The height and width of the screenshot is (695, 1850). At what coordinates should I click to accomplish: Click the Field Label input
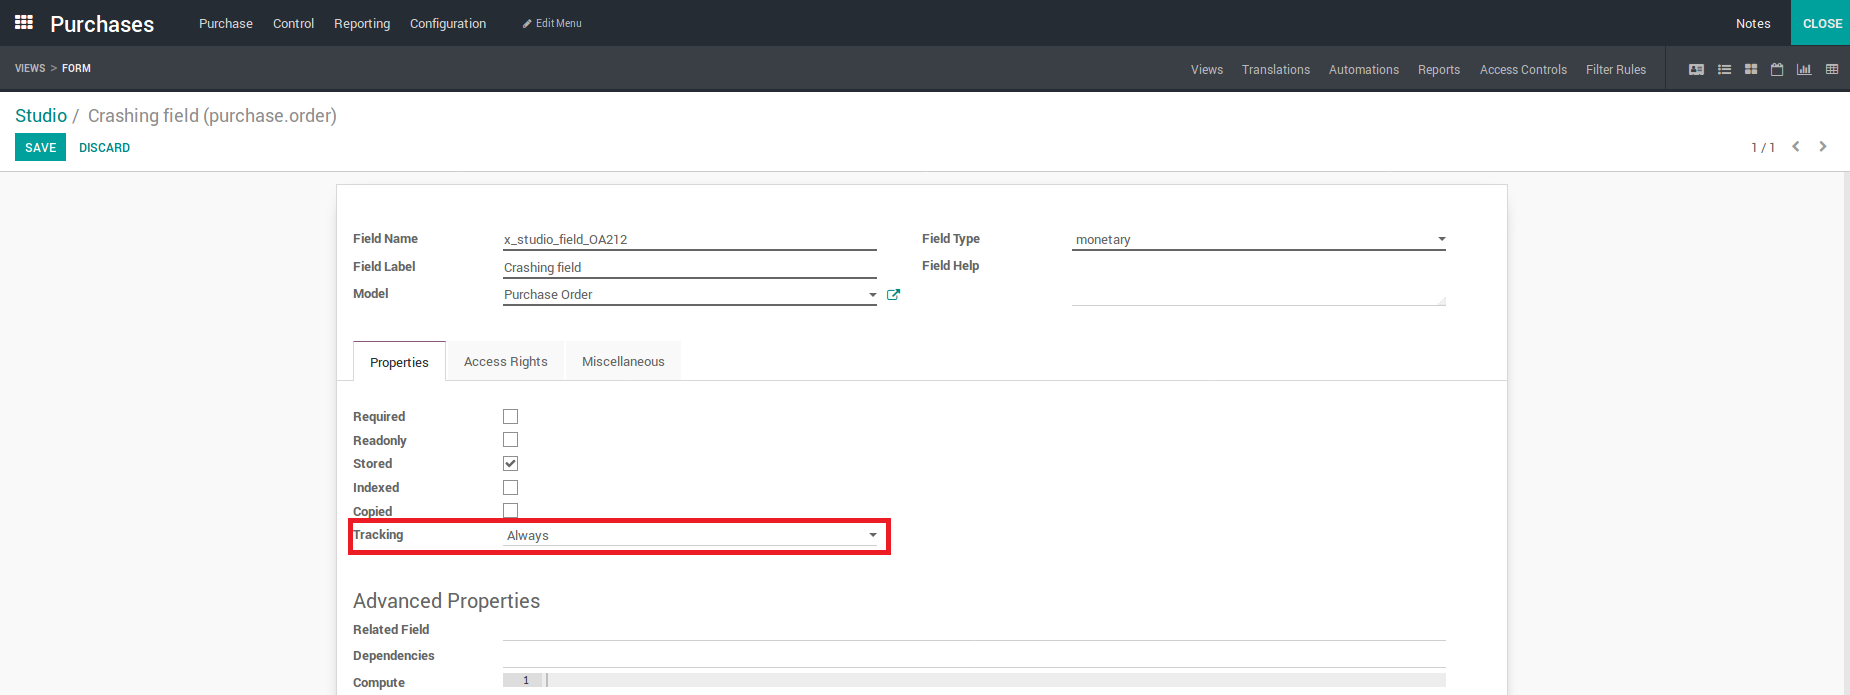tap(690, 267)
